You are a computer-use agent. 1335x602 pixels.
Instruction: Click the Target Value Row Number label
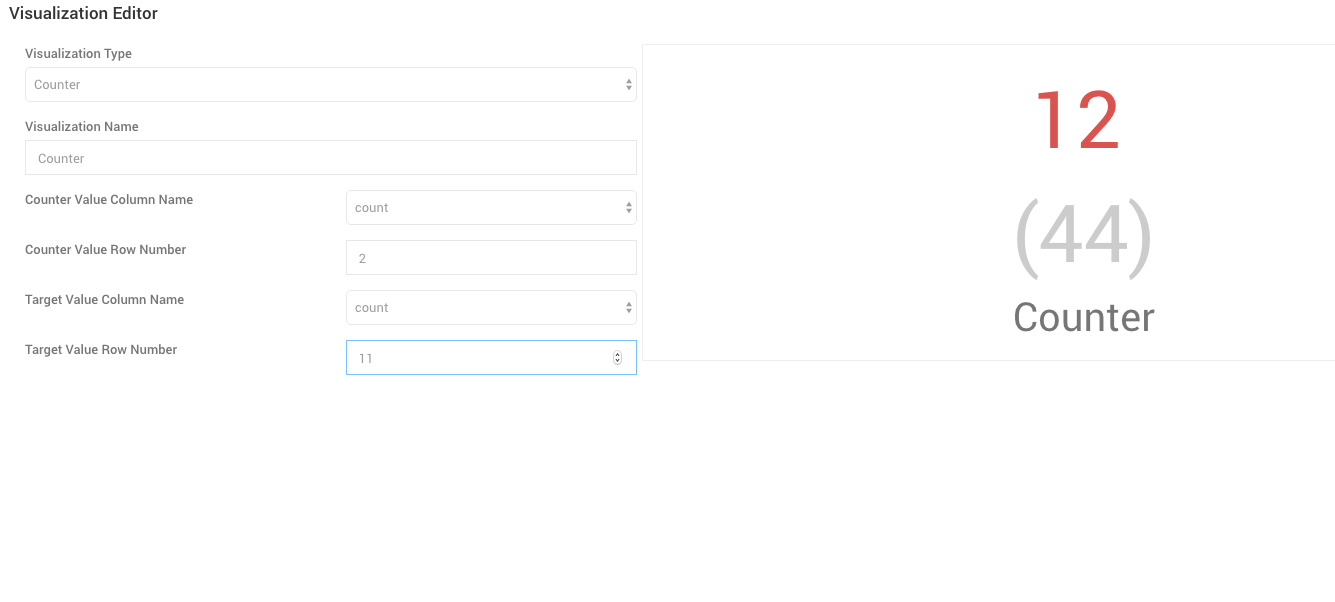click(101, 350)
